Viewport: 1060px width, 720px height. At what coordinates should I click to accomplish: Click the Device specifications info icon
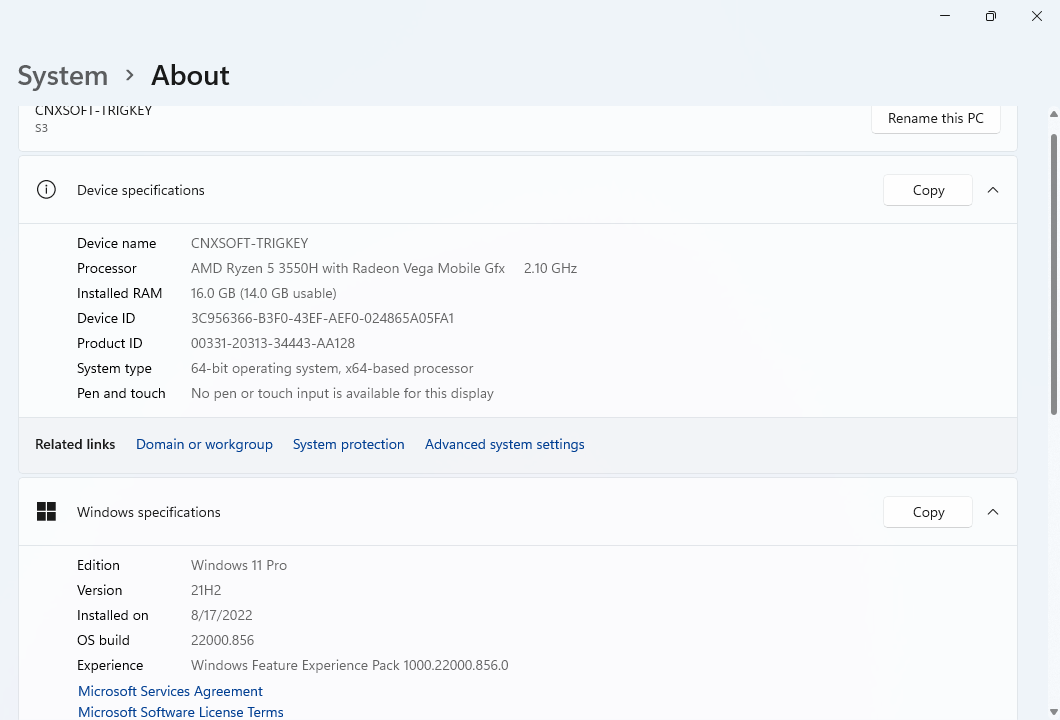(46, 190)
